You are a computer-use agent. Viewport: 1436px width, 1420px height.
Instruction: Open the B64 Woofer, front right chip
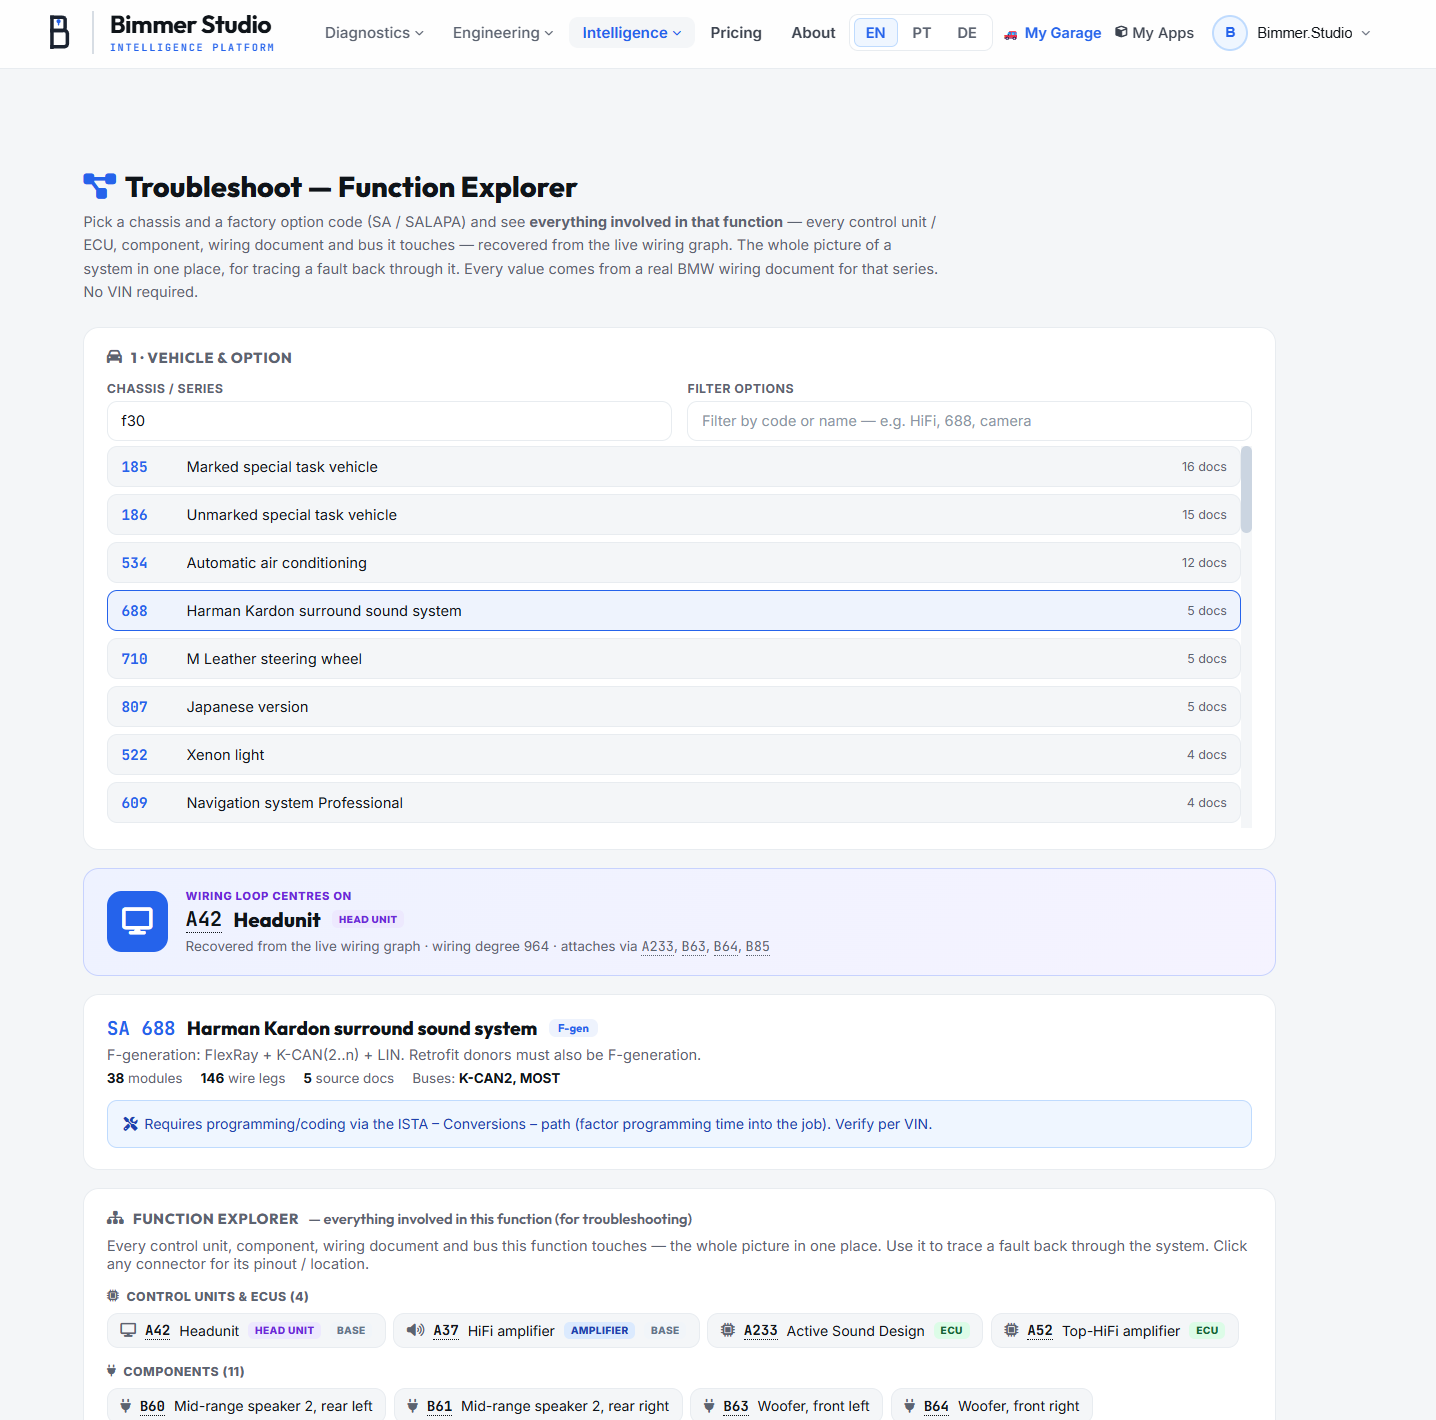[992, 1405]
